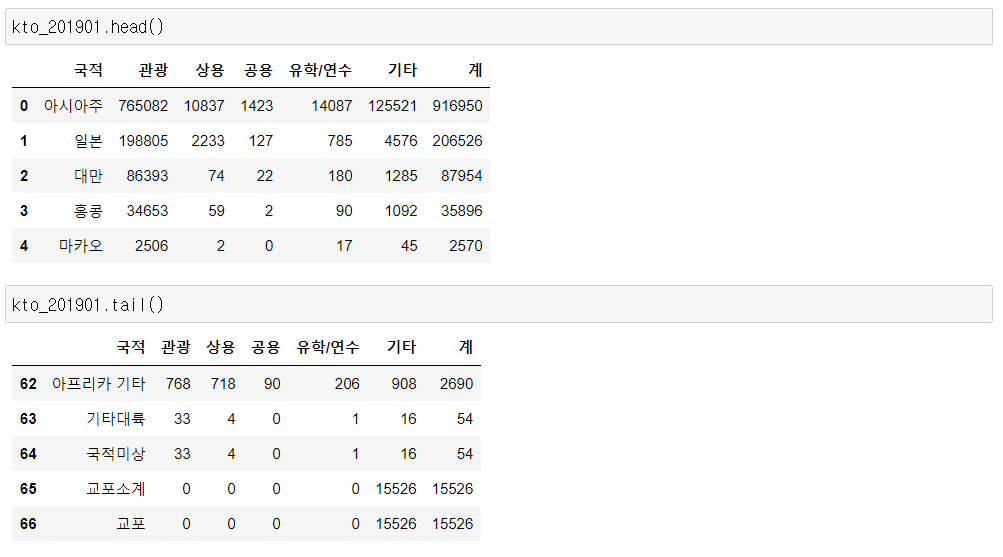Viewport: 1003px width, 557px height.
Task: Click the 기타 header in the tail table
Action: tap(402, 347)
